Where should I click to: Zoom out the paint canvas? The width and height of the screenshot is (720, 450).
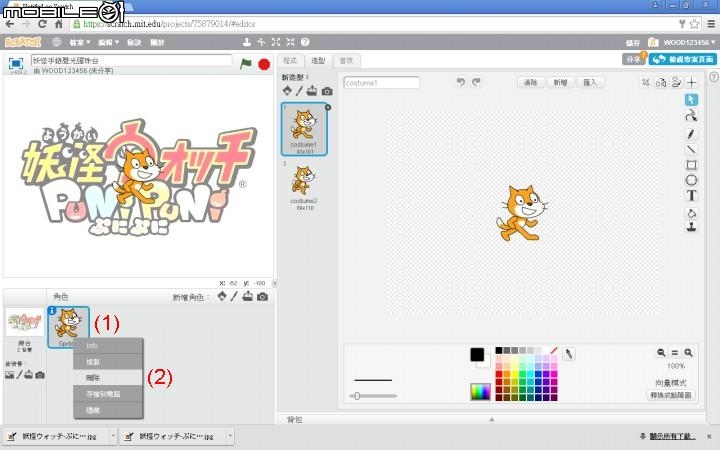(661, 352)
